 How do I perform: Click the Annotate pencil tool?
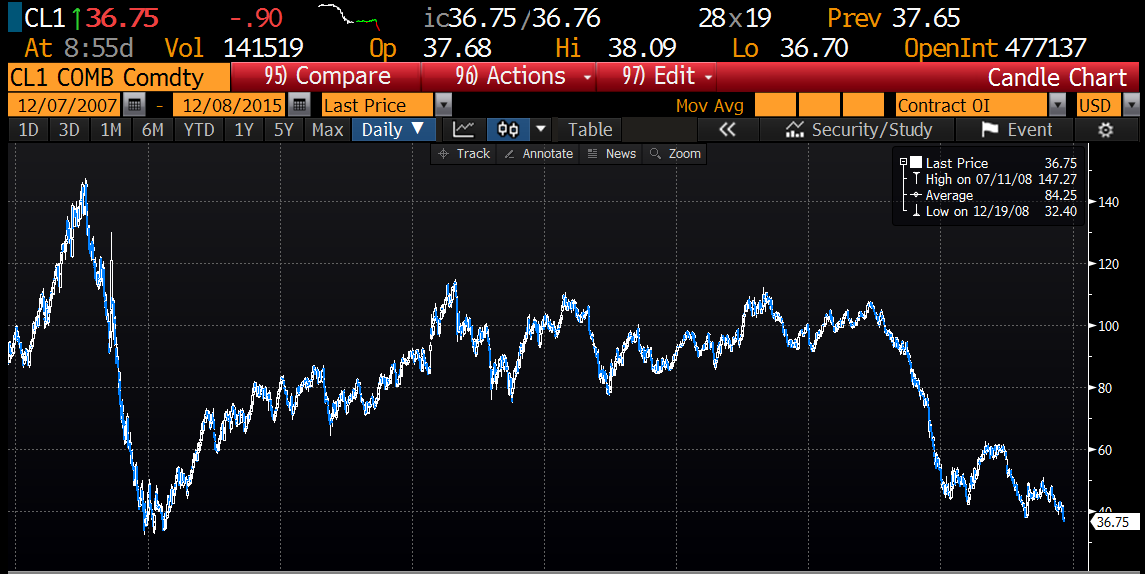tap(538, 153)
